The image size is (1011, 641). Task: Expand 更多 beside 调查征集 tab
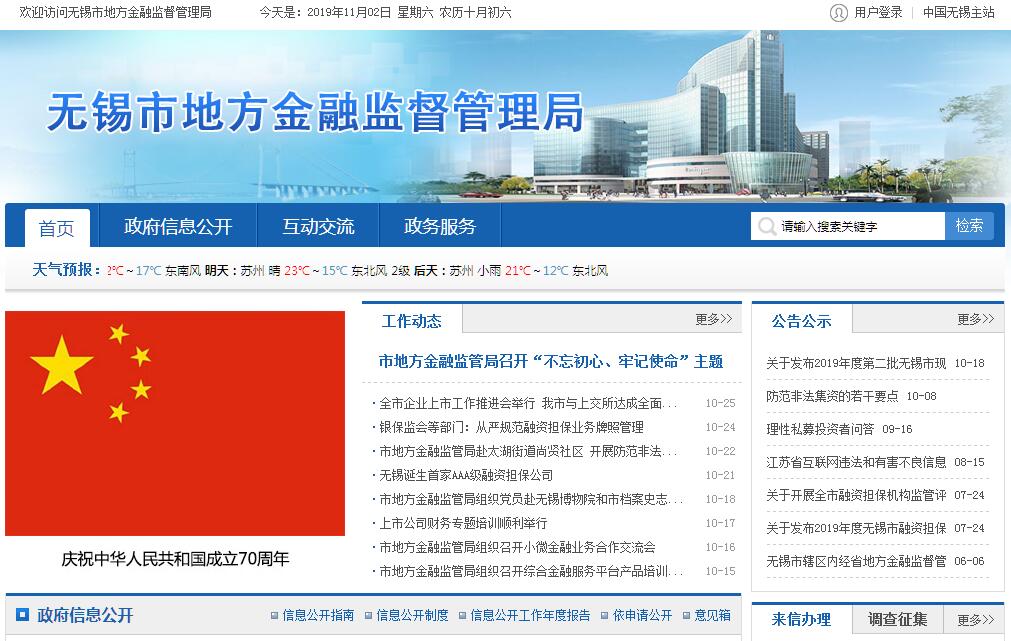click(x=975, y=620)
